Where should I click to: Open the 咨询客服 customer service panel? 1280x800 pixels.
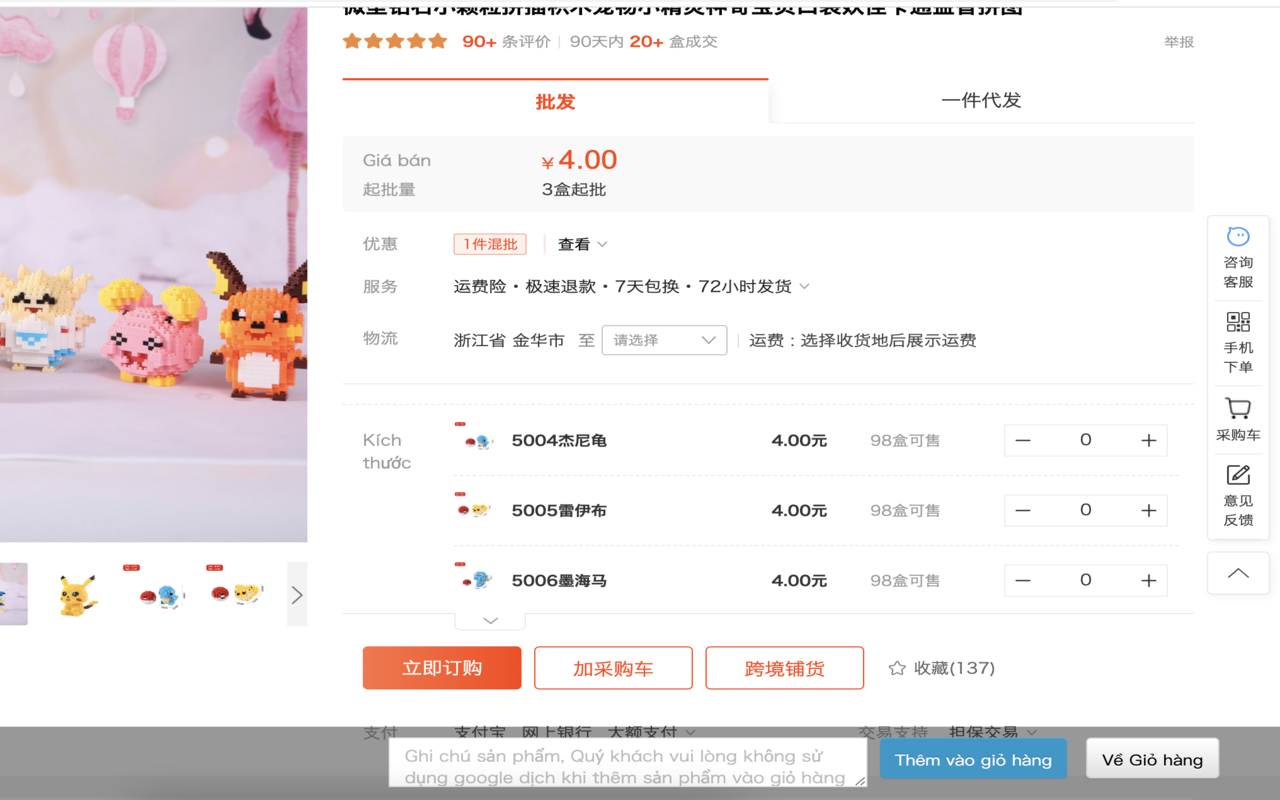1238,255
